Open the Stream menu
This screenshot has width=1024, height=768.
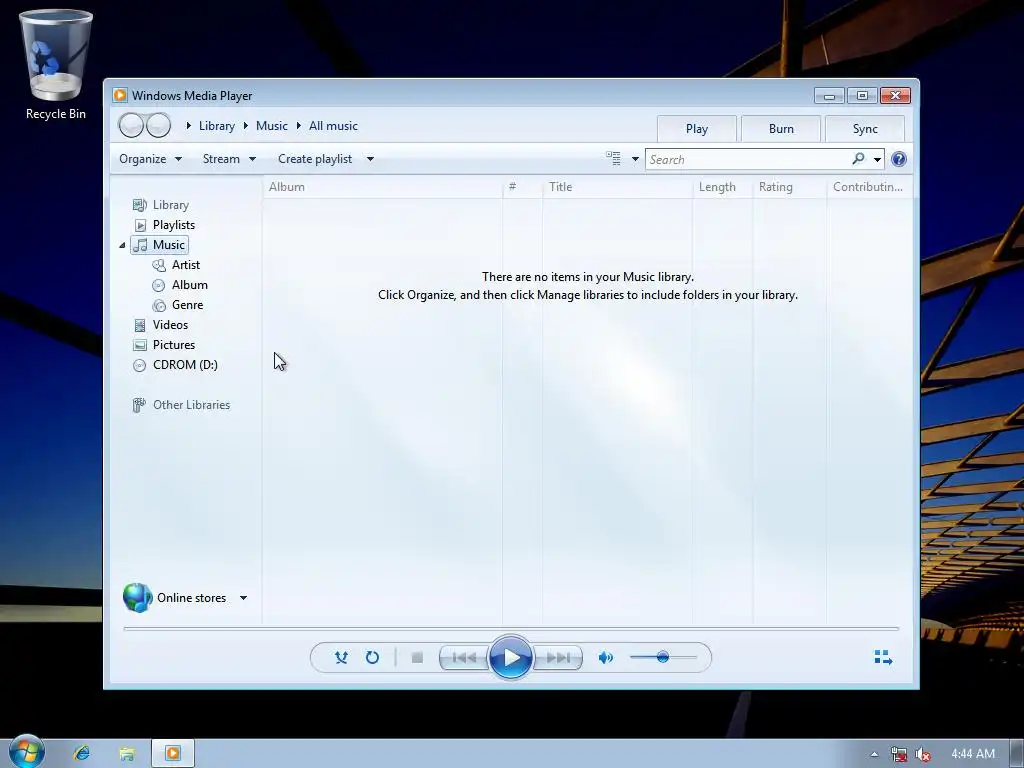pos(229,159)
